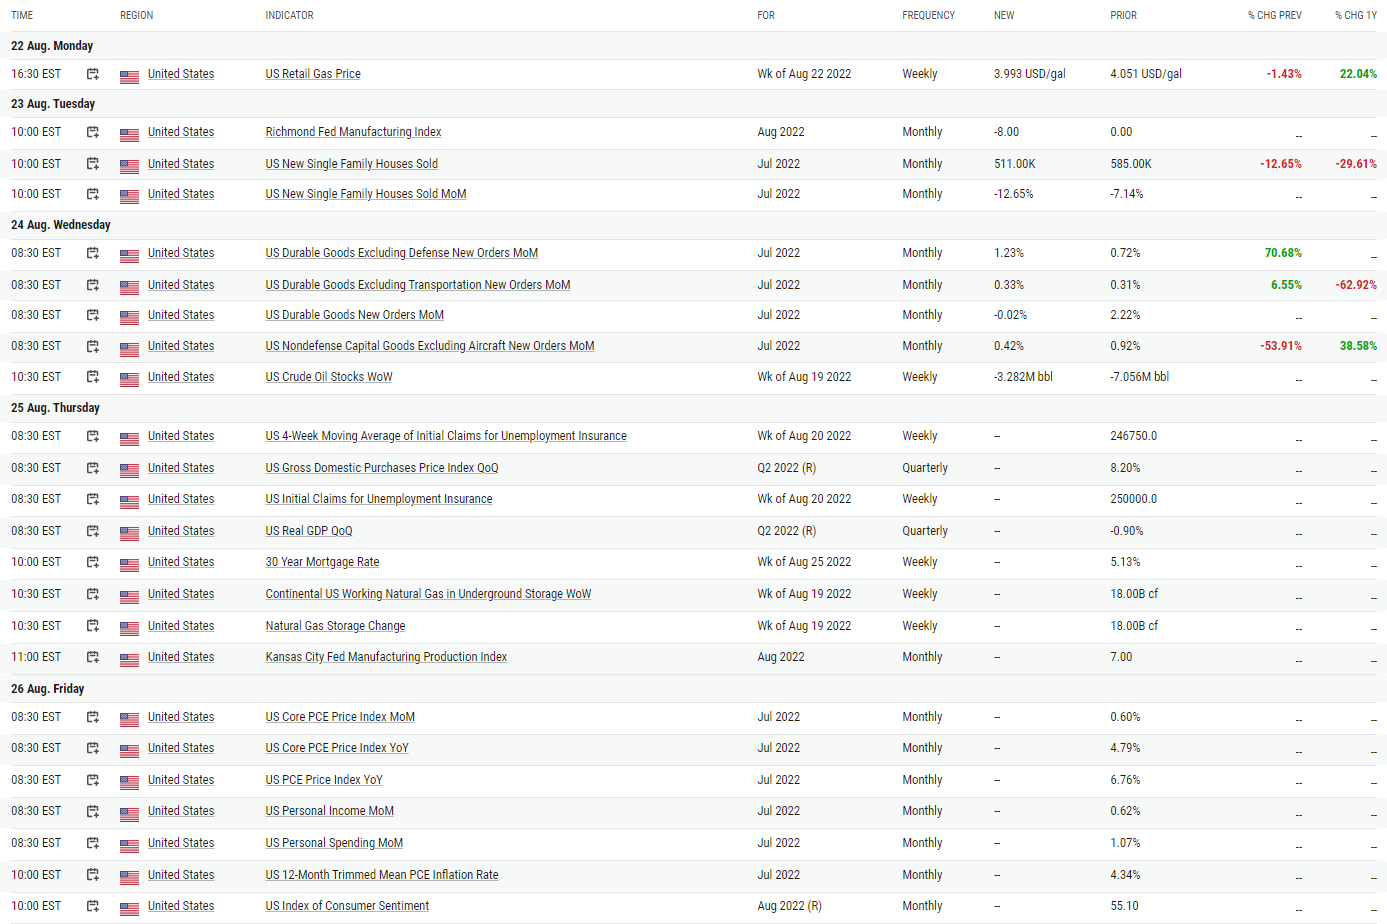
Task: Open Richmond Fed Manufacturing Index link
Action: point(353,132)
